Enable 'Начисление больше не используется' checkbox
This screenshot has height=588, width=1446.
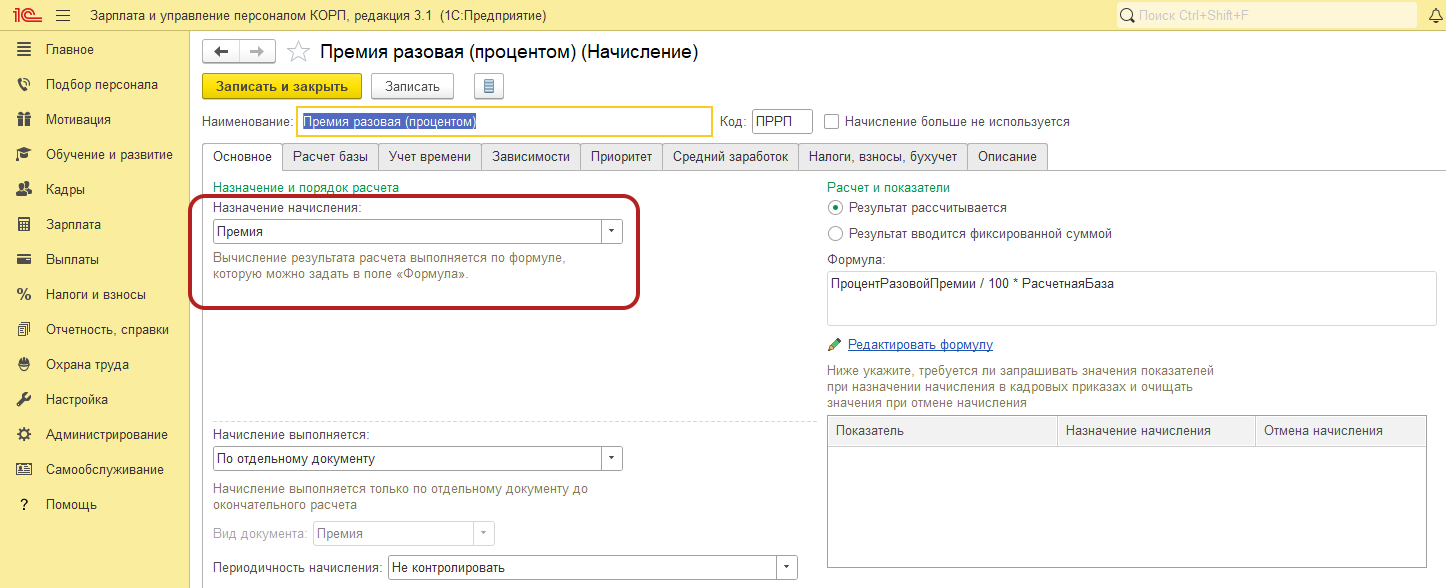pos(831,122)
